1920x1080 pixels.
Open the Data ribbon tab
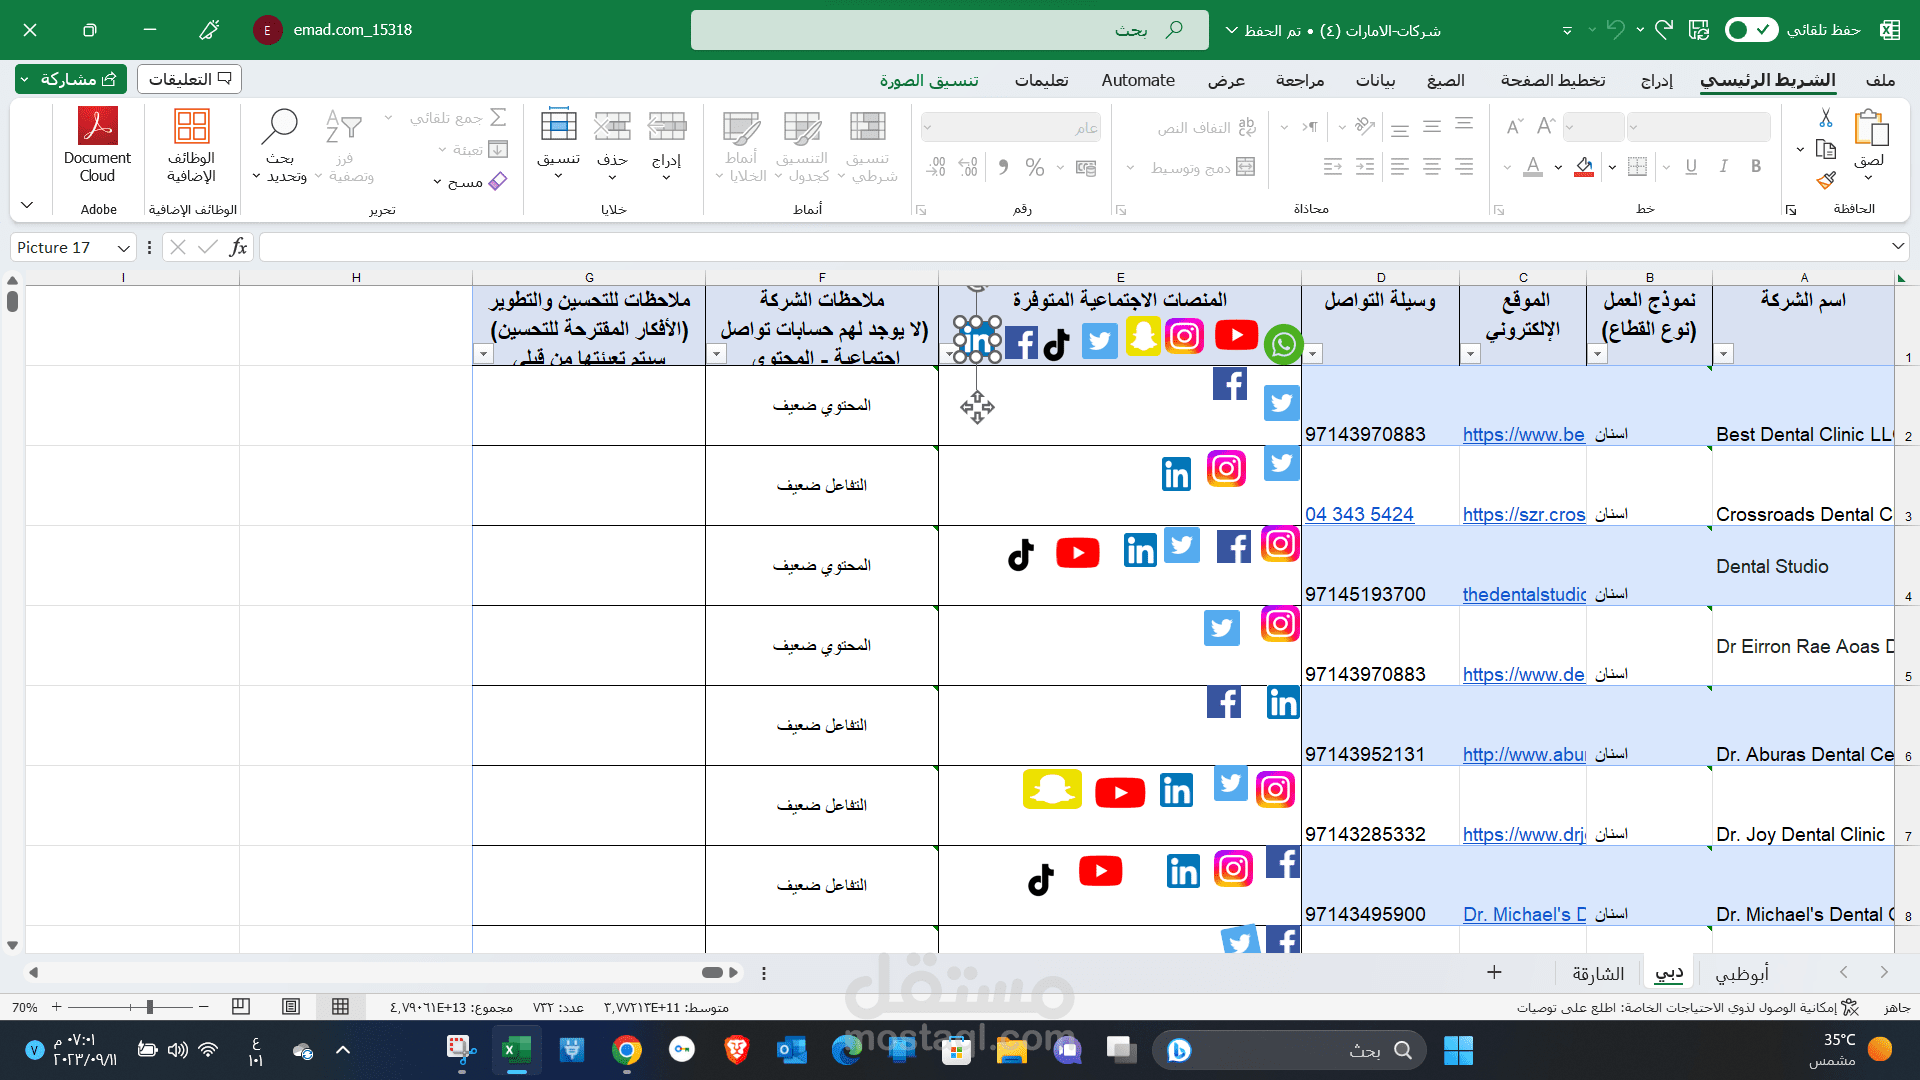pyautogui.click(x=1375, y=80)
